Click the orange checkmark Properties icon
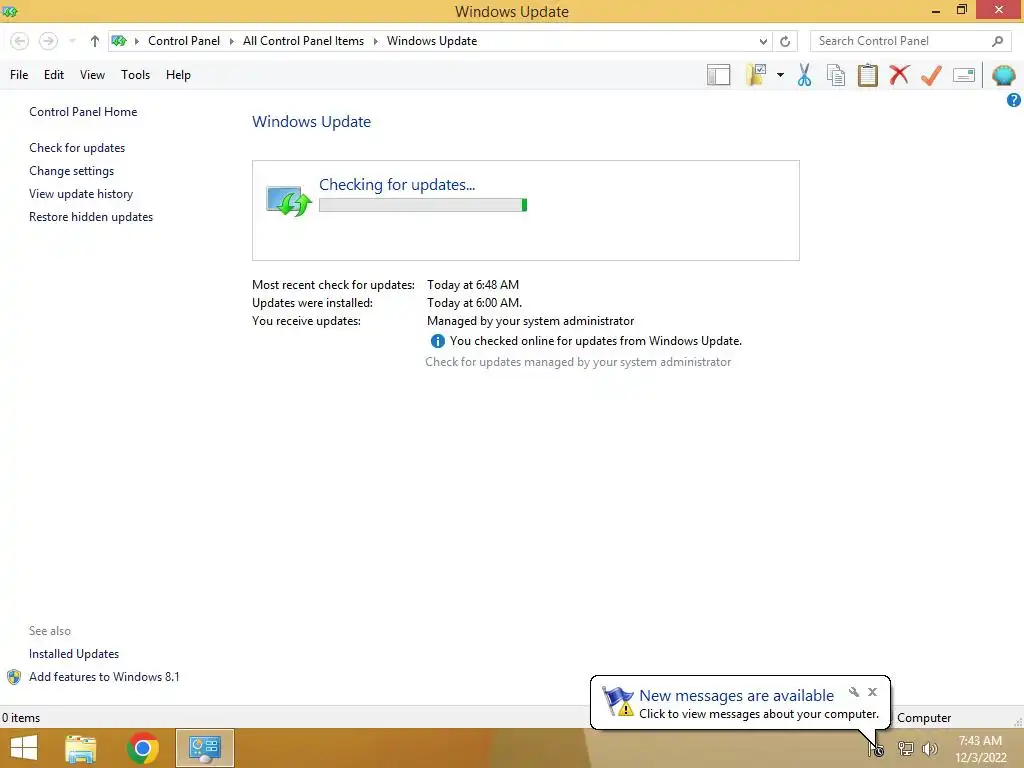 pyautogui.click(x=931, y=74)
